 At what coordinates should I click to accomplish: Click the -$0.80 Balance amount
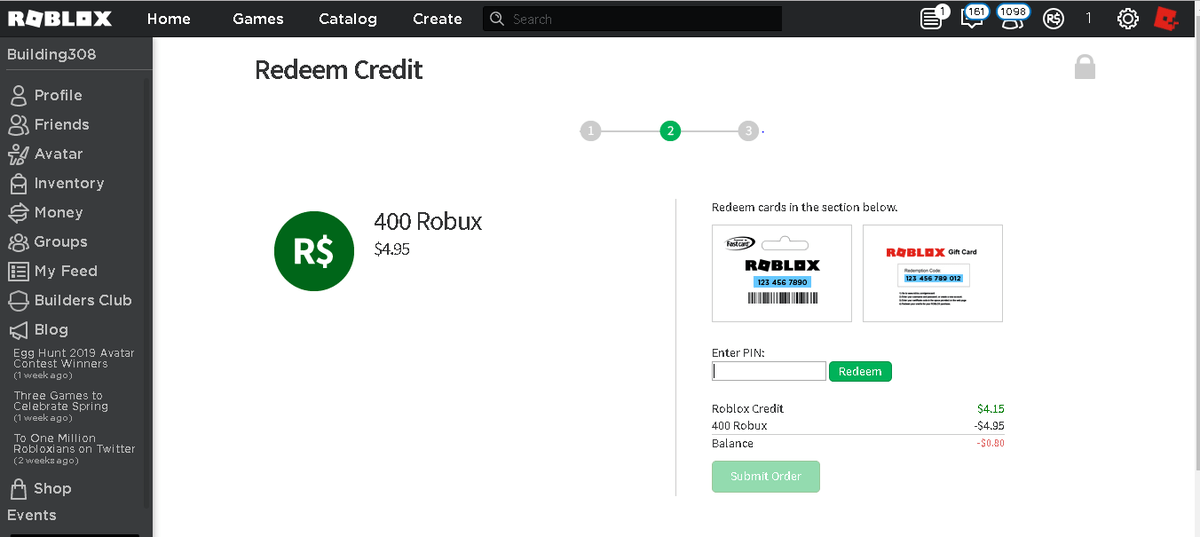point(989,443)
